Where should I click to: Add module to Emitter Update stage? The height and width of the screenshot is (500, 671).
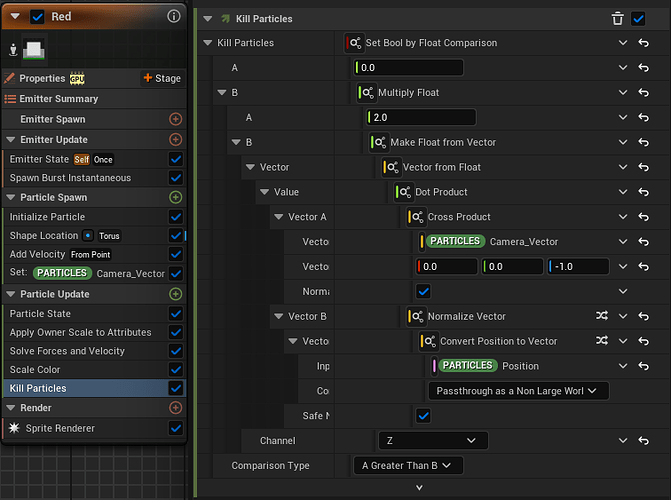(x=175, y=140)
